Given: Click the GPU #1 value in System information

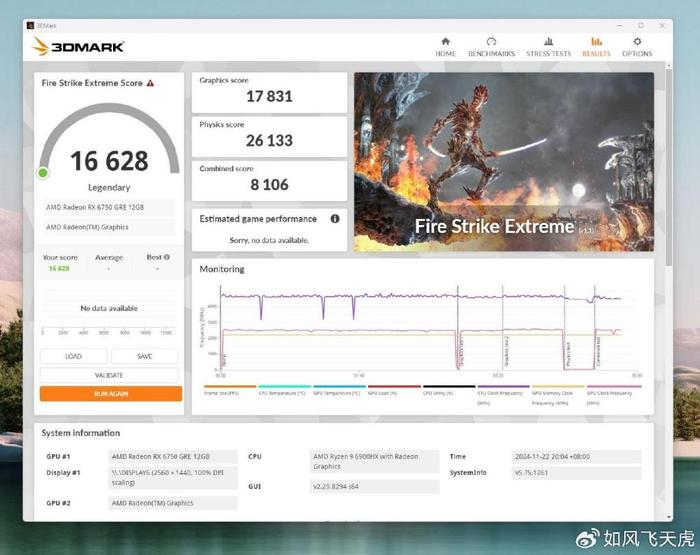Looking at the screenshot, I should click(x=173, y=456).
